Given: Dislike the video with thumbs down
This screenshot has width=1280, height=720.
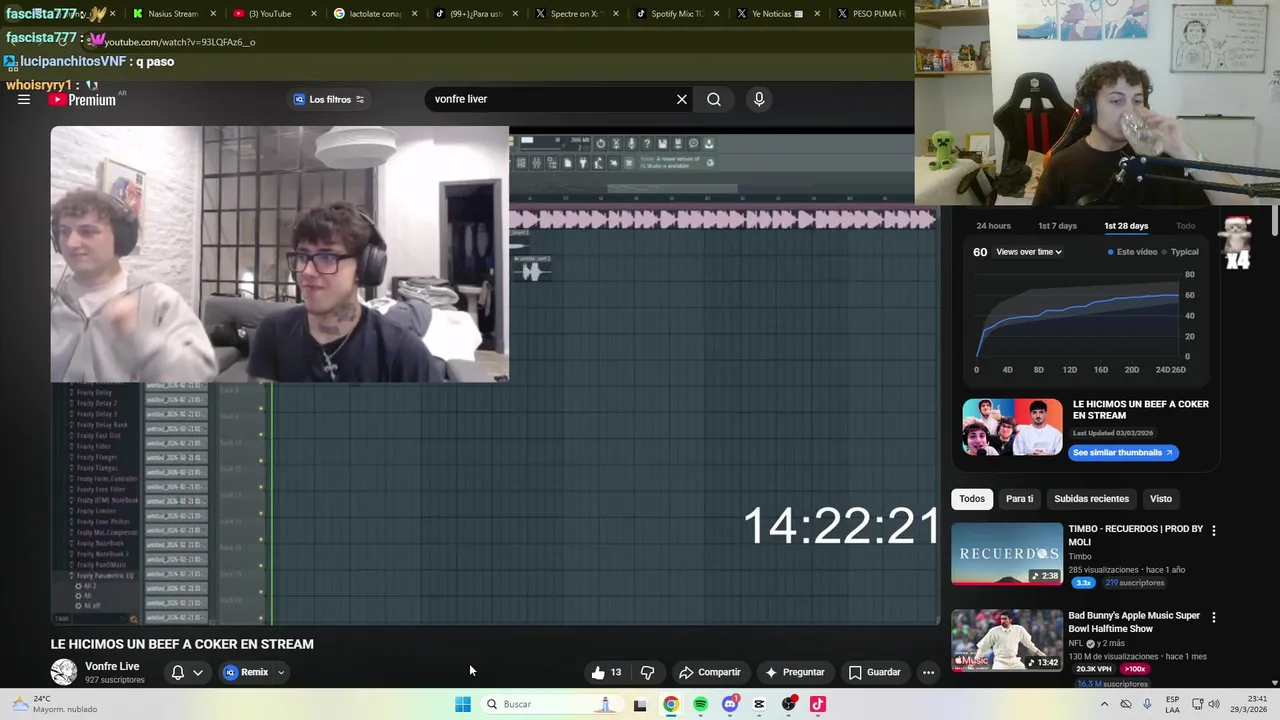Looking at the screenshot, I should point(647,672).
